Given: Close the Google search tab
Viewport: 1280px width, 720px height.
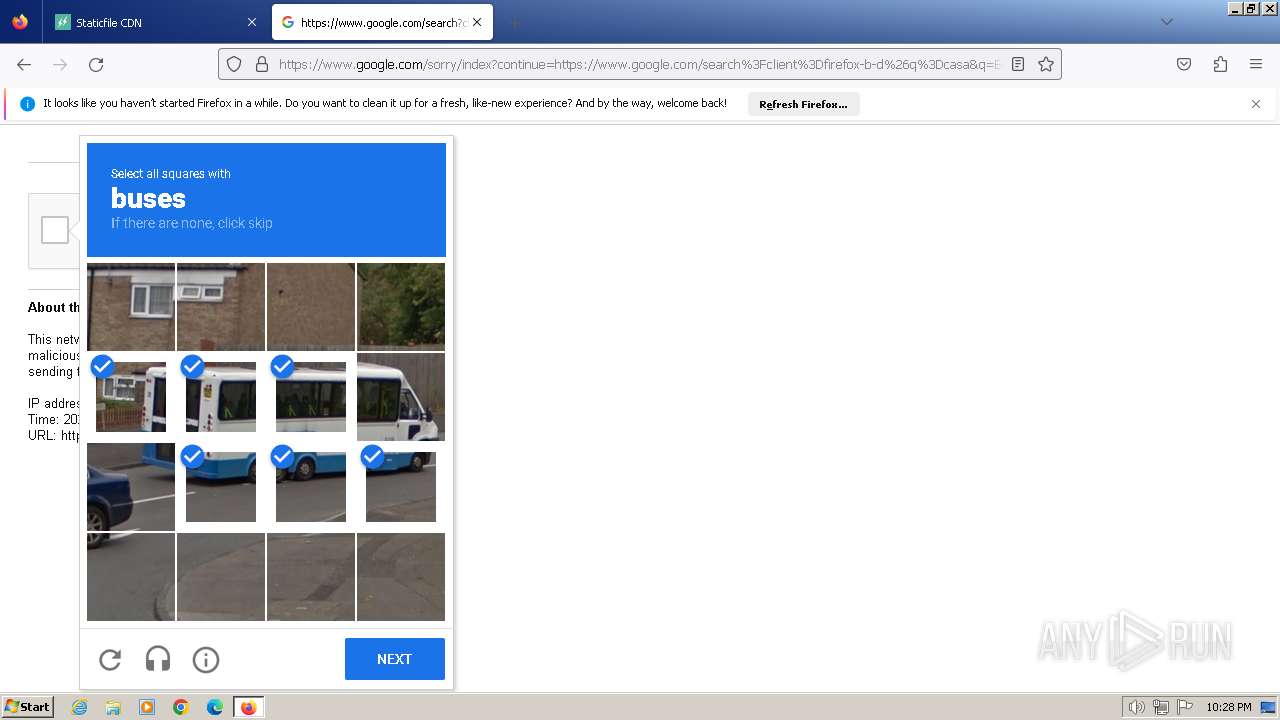Looking at the screenshot, I should click(477, 22).
